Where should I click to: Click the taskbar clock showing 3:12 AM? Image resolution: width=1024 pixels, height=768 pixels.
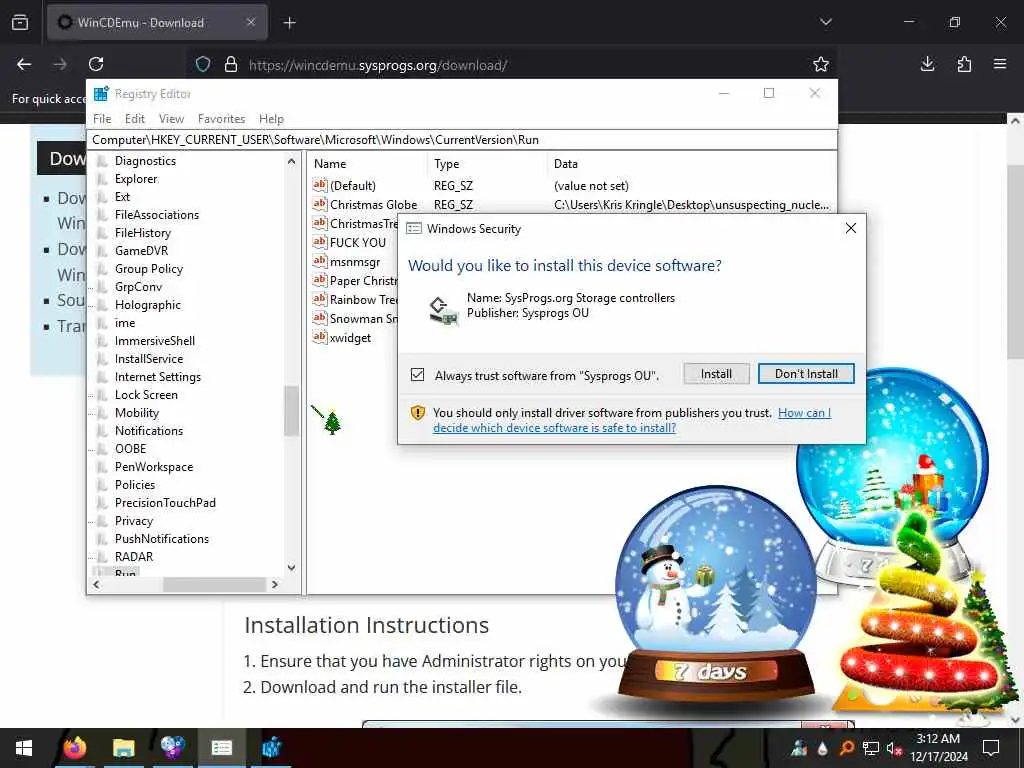tap(938, 748)
